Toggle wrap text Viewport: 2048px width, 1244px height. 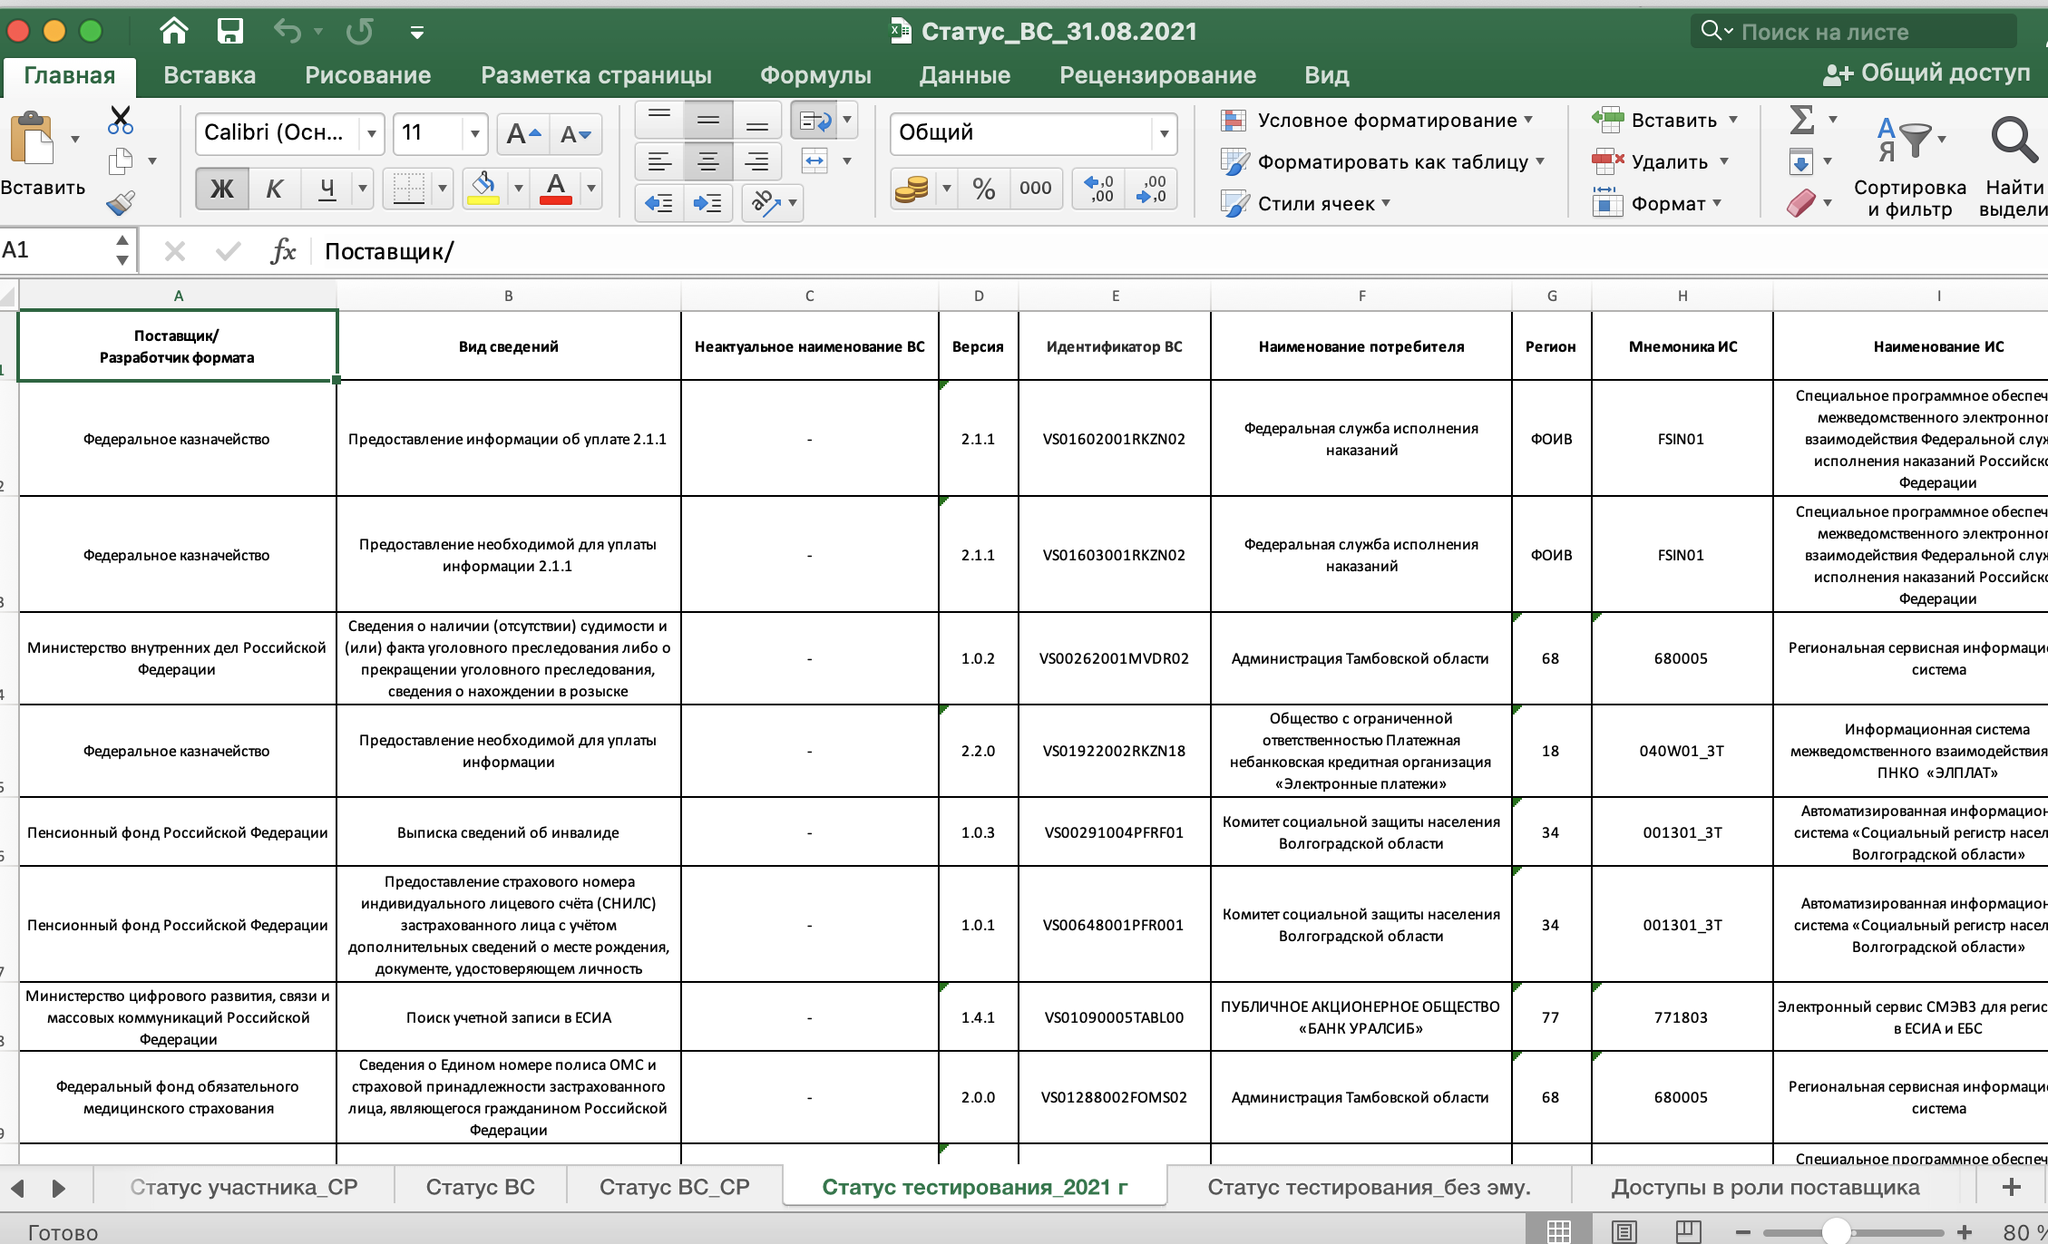click(815, 121)
